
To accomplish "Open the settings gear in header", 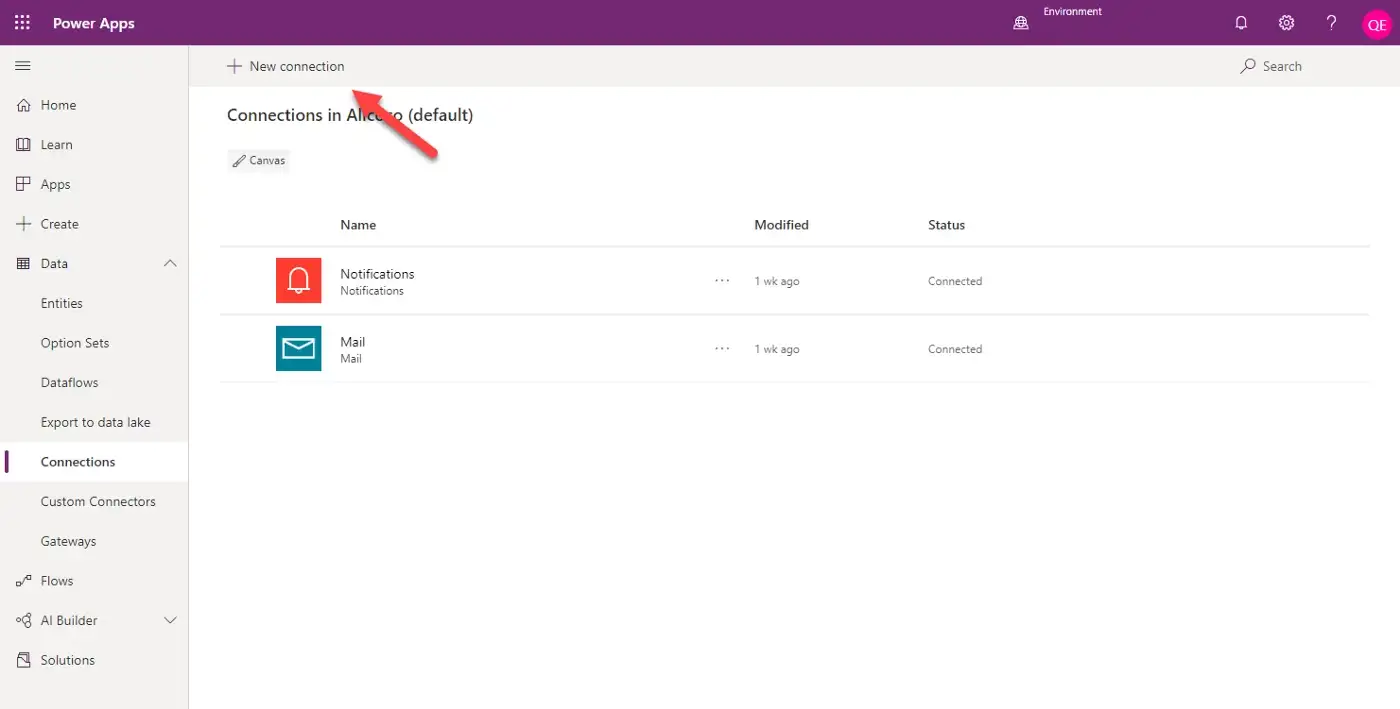I will coord(1286,23).
